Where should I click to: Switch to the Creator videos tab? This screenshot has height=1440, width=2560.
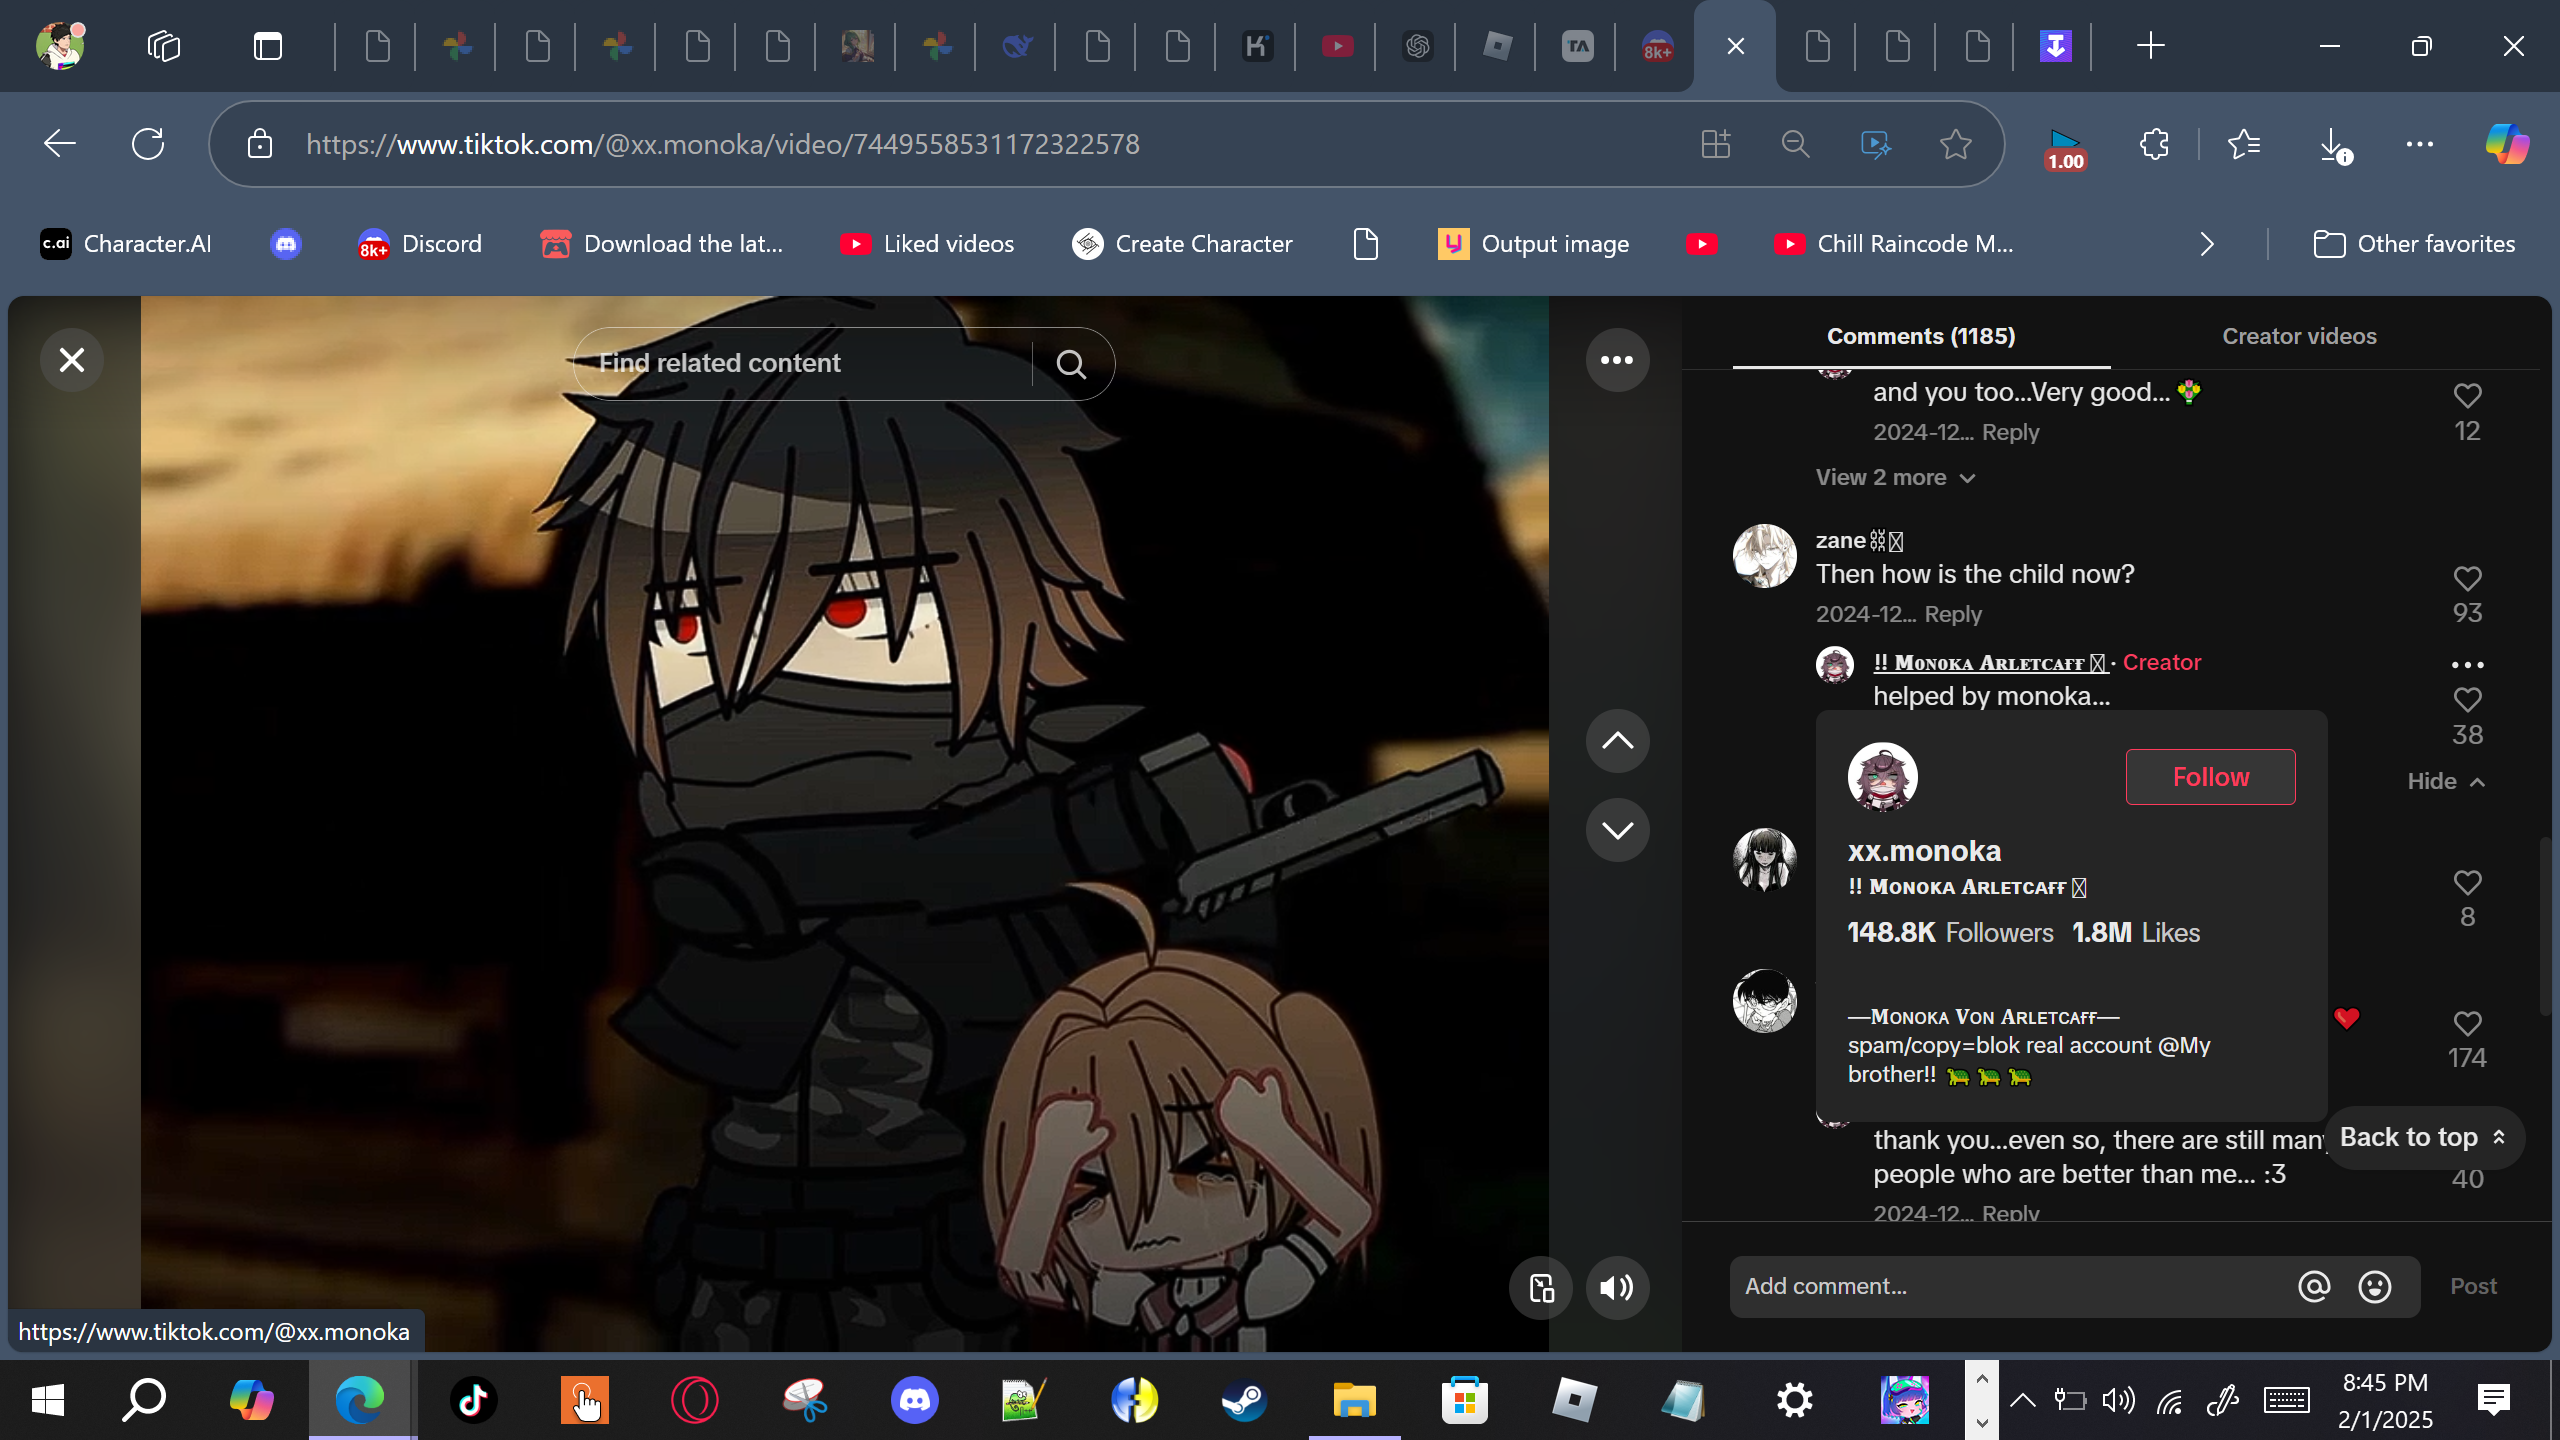(2298, 336)
